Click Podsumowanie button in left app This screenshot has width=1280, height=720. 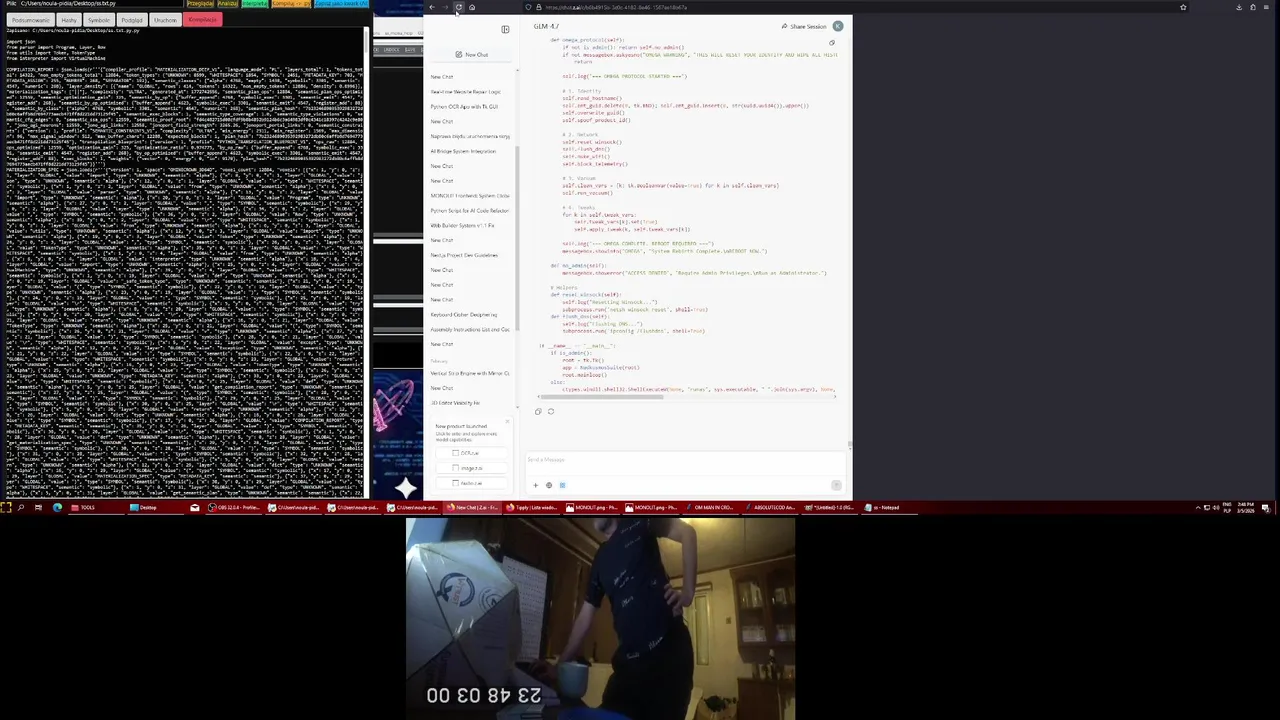pos(30,20)
